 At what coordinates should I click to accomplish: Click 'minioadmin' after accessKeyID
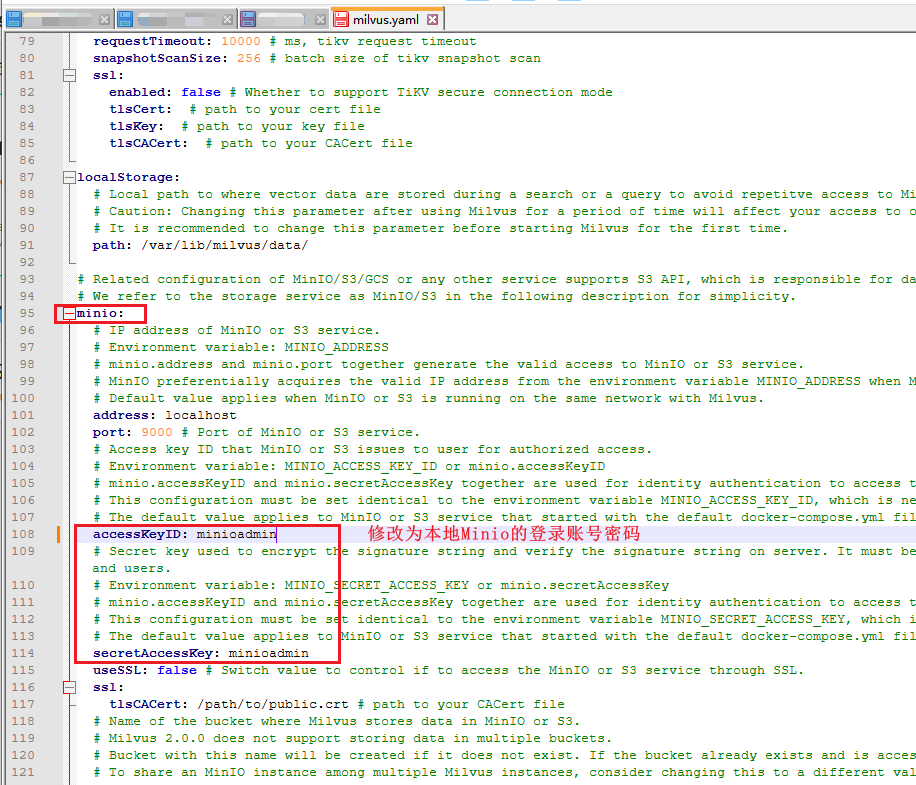click(x=237, y=534)
